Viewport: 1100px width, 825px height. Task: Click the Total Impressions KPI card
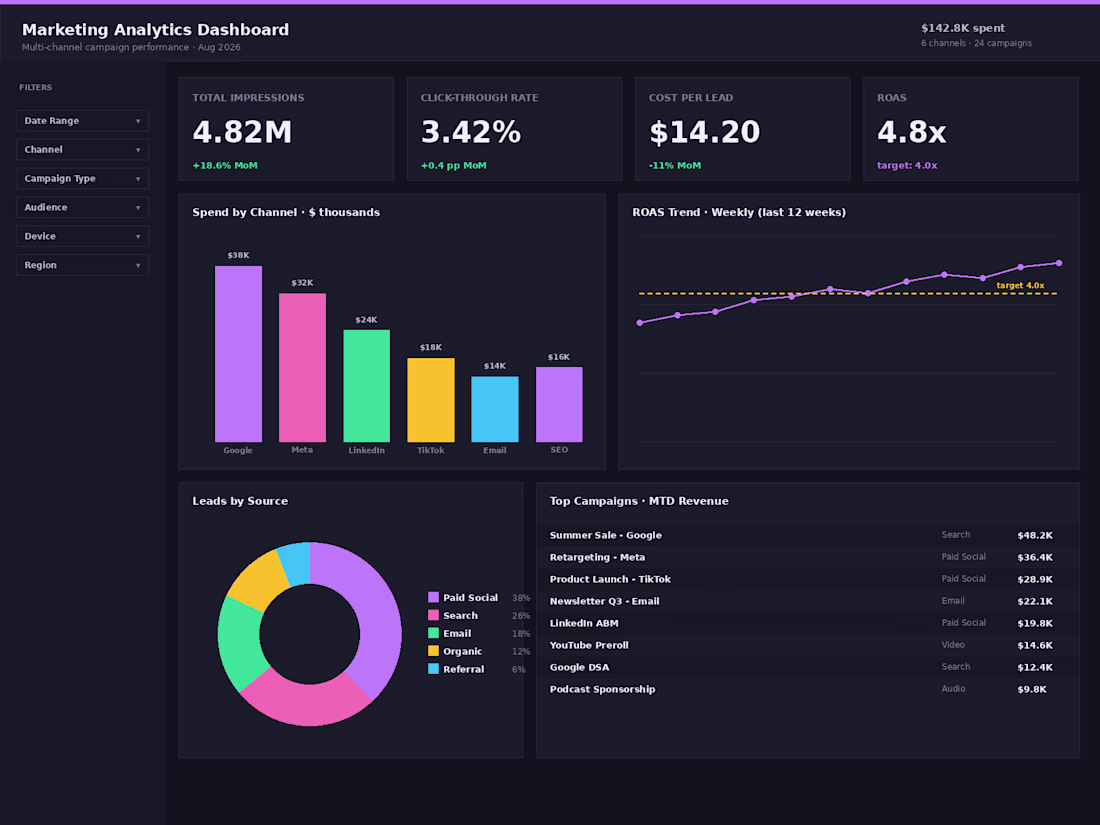[x=286, y=129]
